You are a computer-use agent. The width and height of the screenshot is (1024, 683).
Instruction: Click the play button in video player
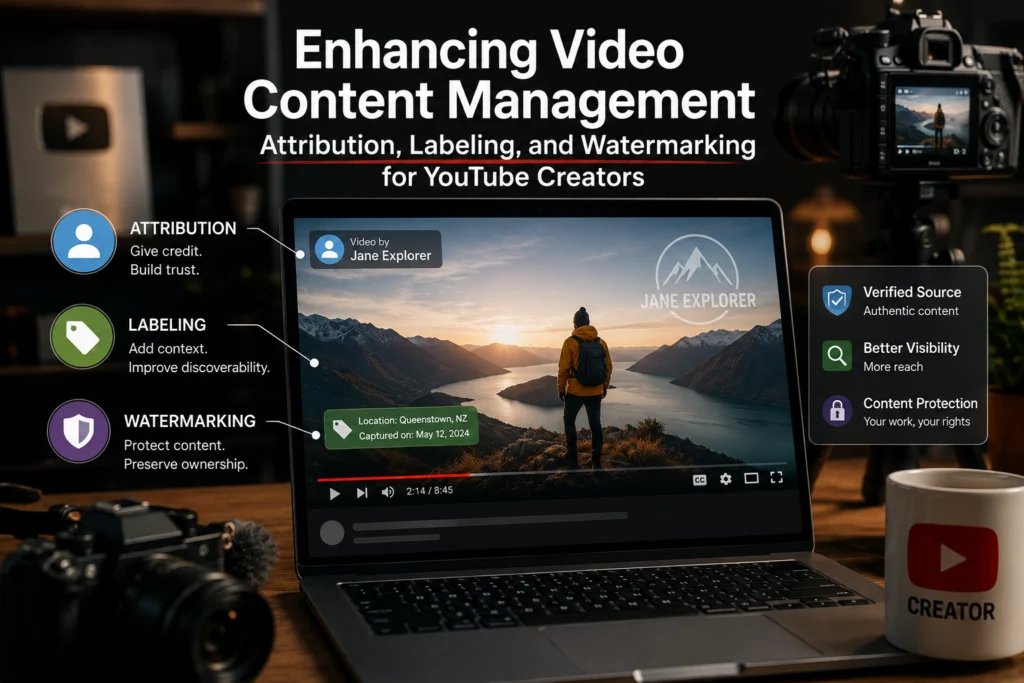[334, 494]
